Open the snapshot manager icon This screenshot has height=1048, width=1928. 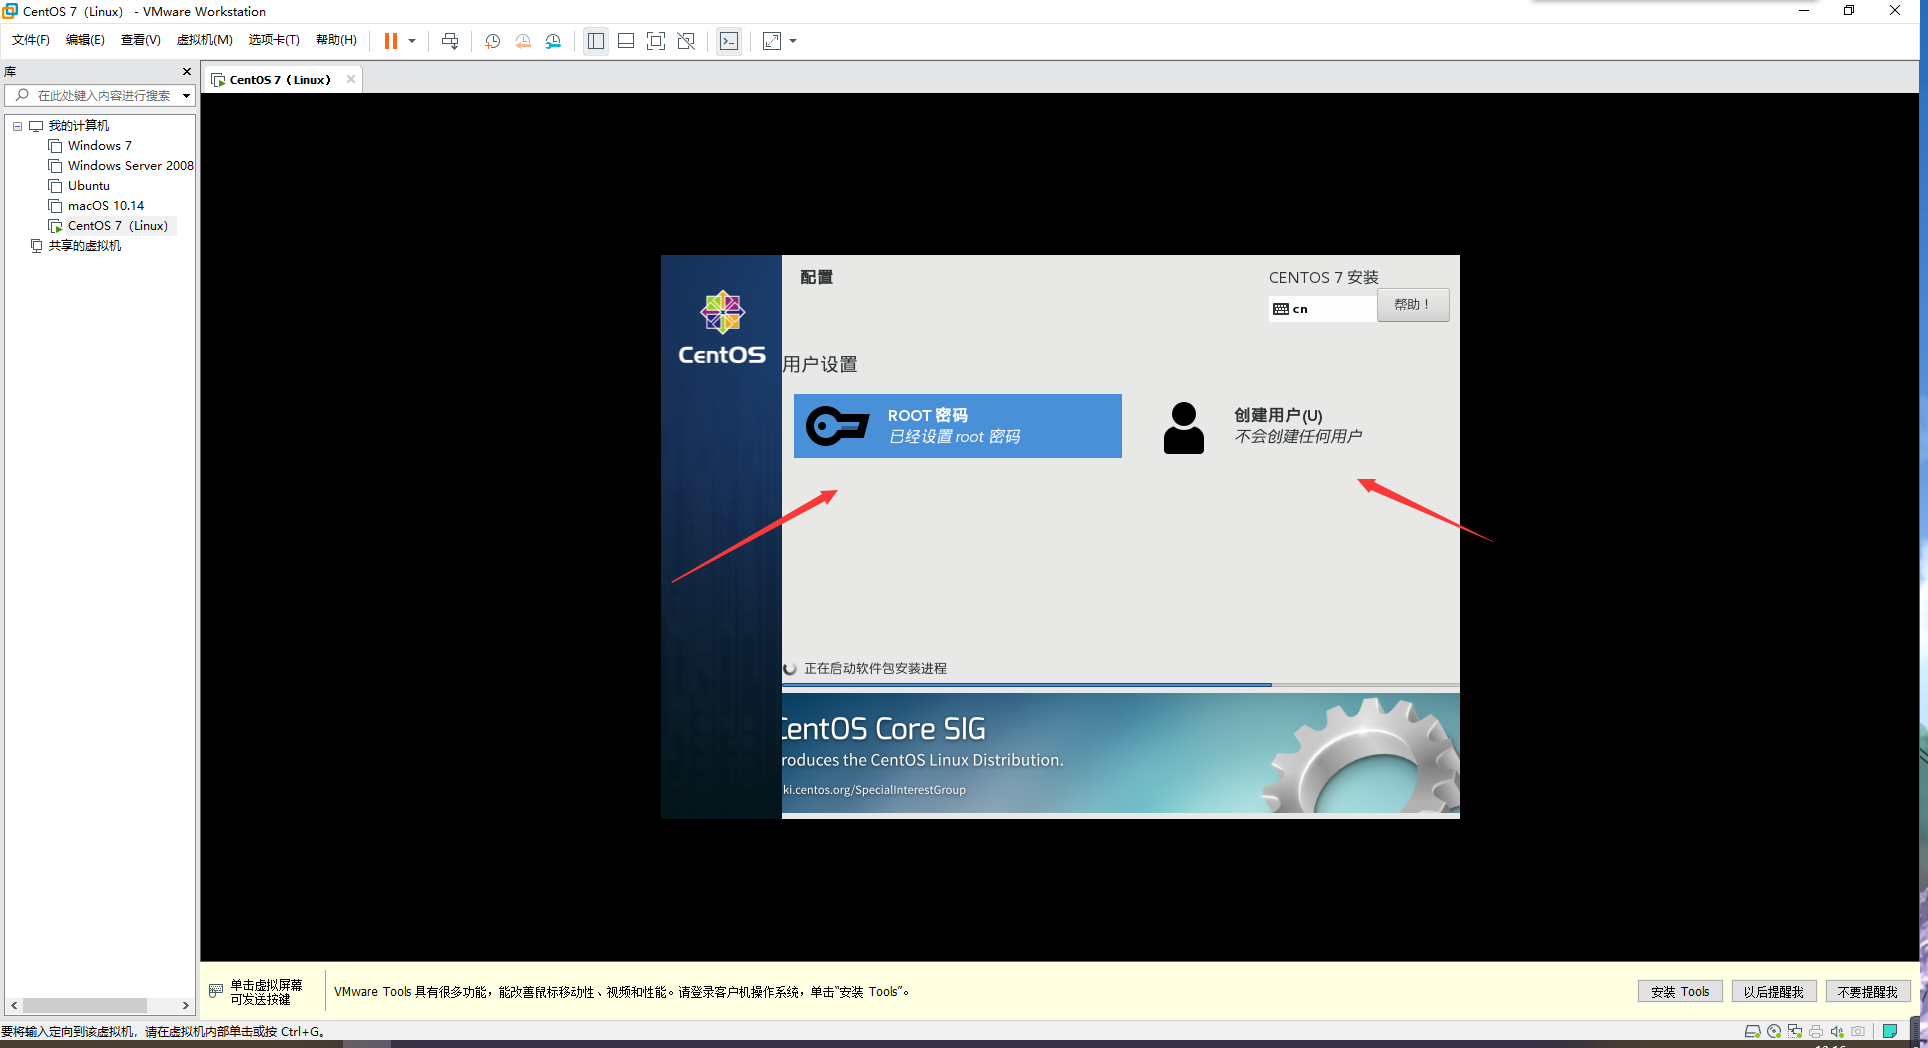553,41
